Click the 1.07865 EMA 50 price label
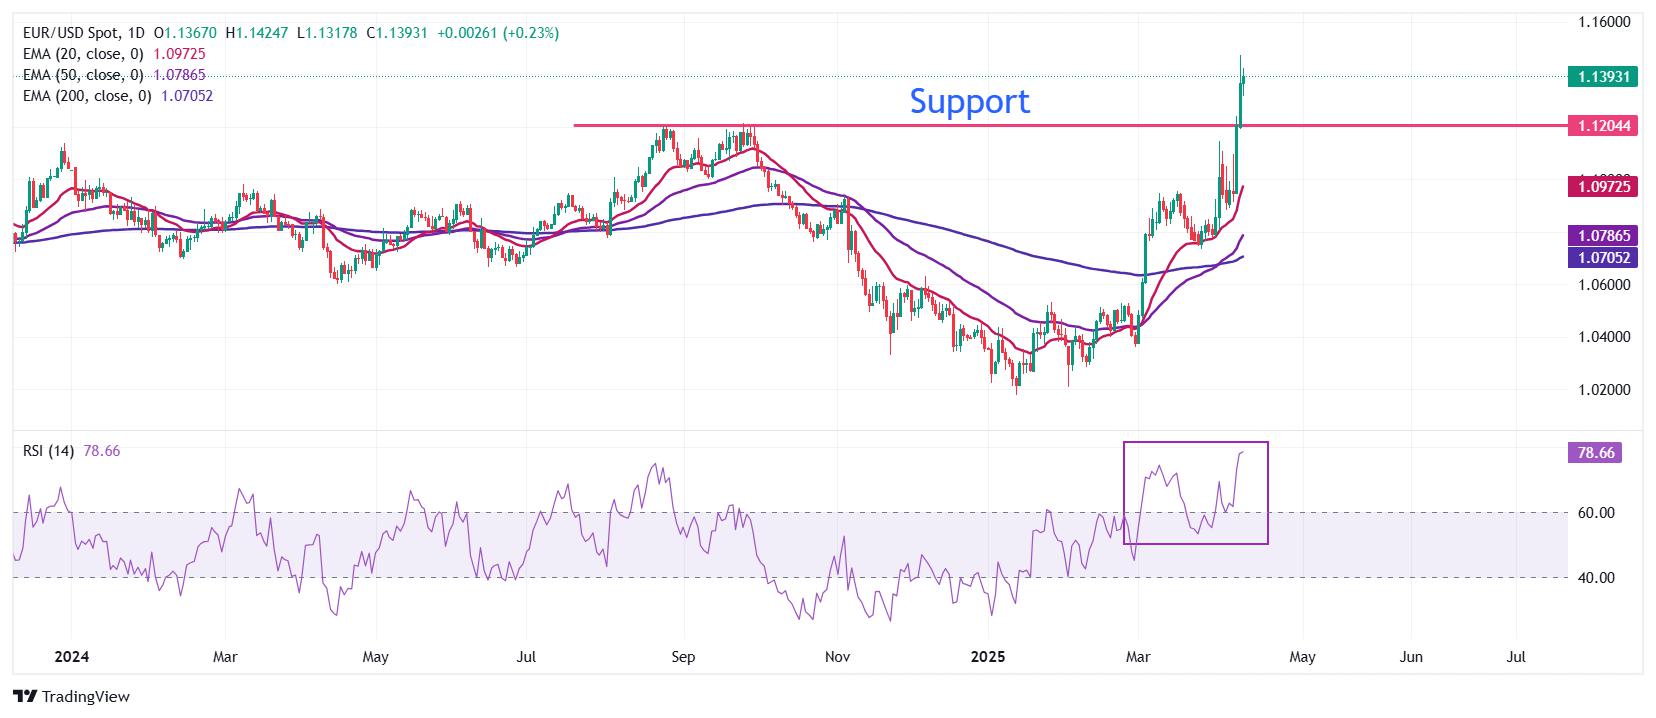The width and height of the screenshot is (1656, 718). [1603, 236]
